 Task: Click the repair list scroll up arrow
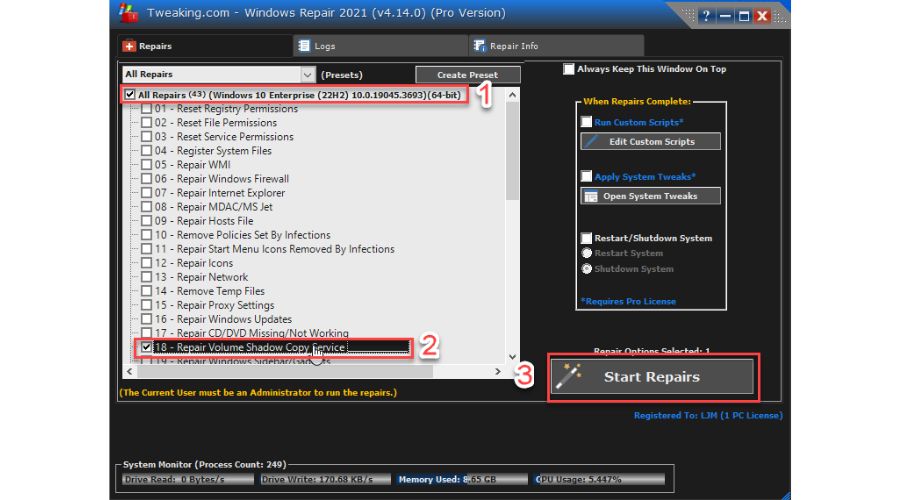coord(512,95)
